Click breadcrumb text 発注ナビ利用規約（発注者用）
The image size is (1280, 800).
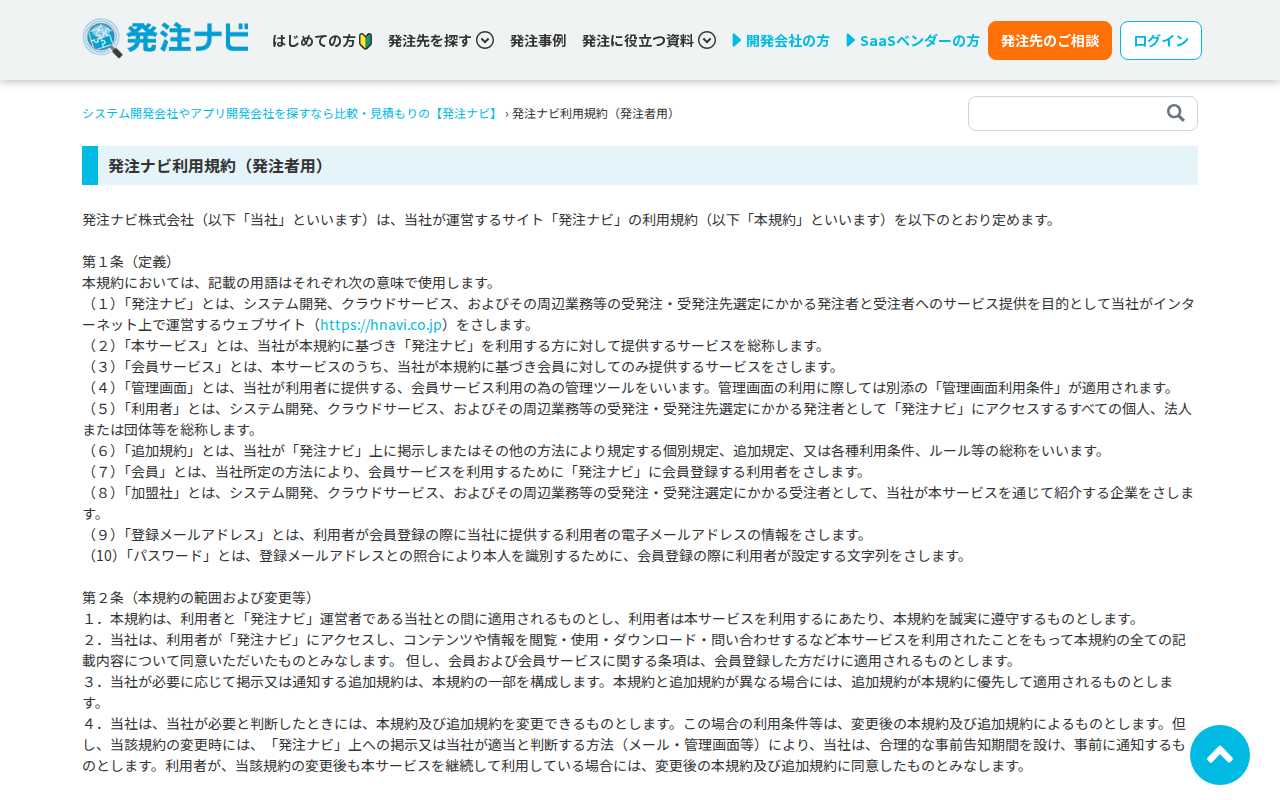(x=596, y=114)
